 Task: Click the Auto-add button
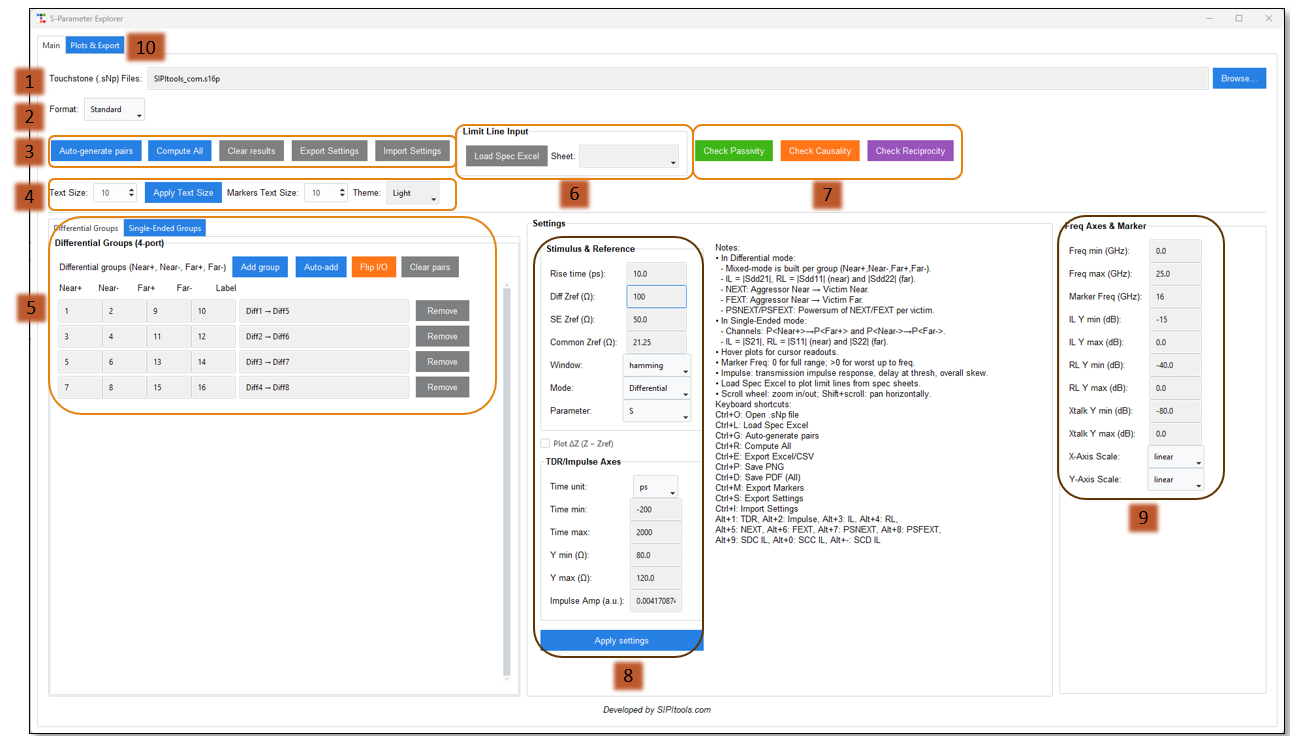320,267
